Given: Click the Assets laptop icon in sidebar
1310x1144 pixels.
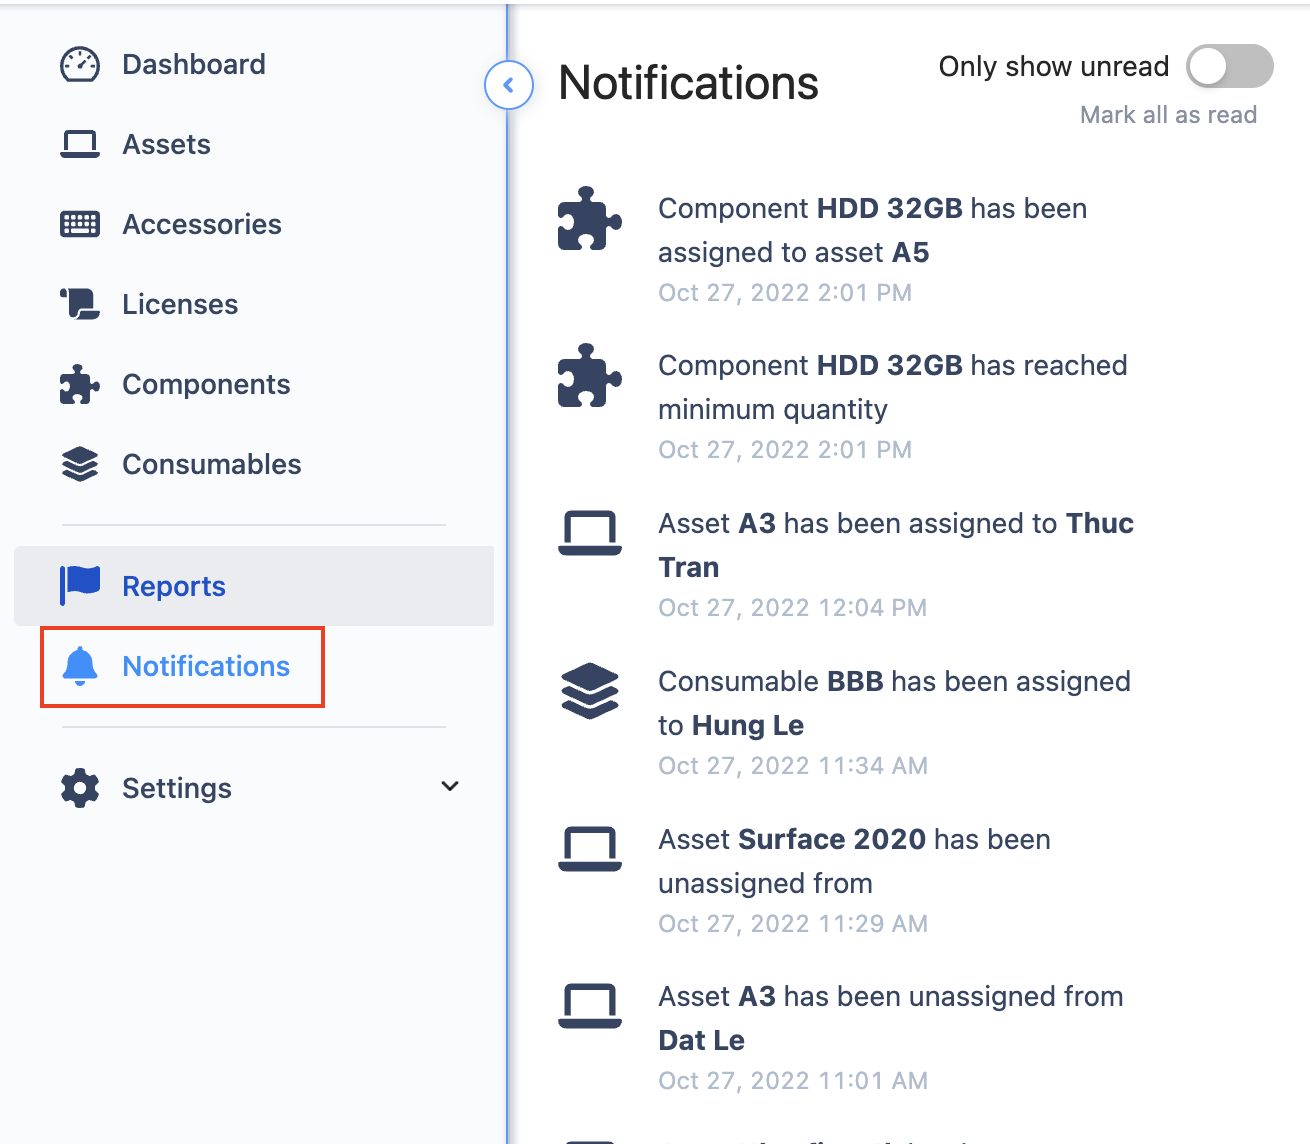Looking at the screenshot, I should pos(79,144).
